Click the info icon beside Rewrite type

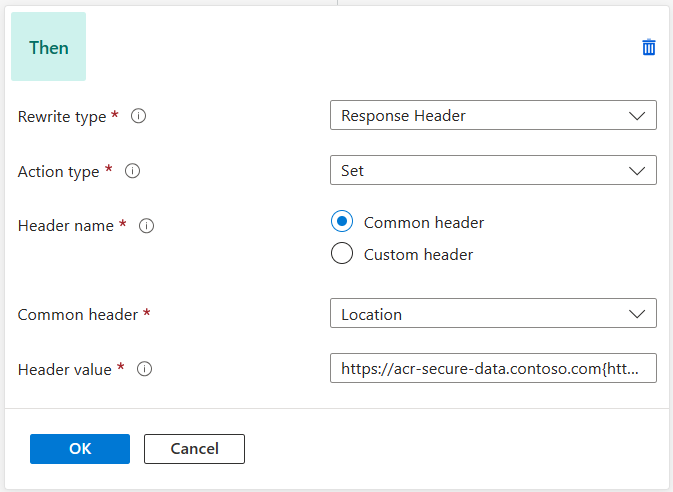click(x=139, y=116)
